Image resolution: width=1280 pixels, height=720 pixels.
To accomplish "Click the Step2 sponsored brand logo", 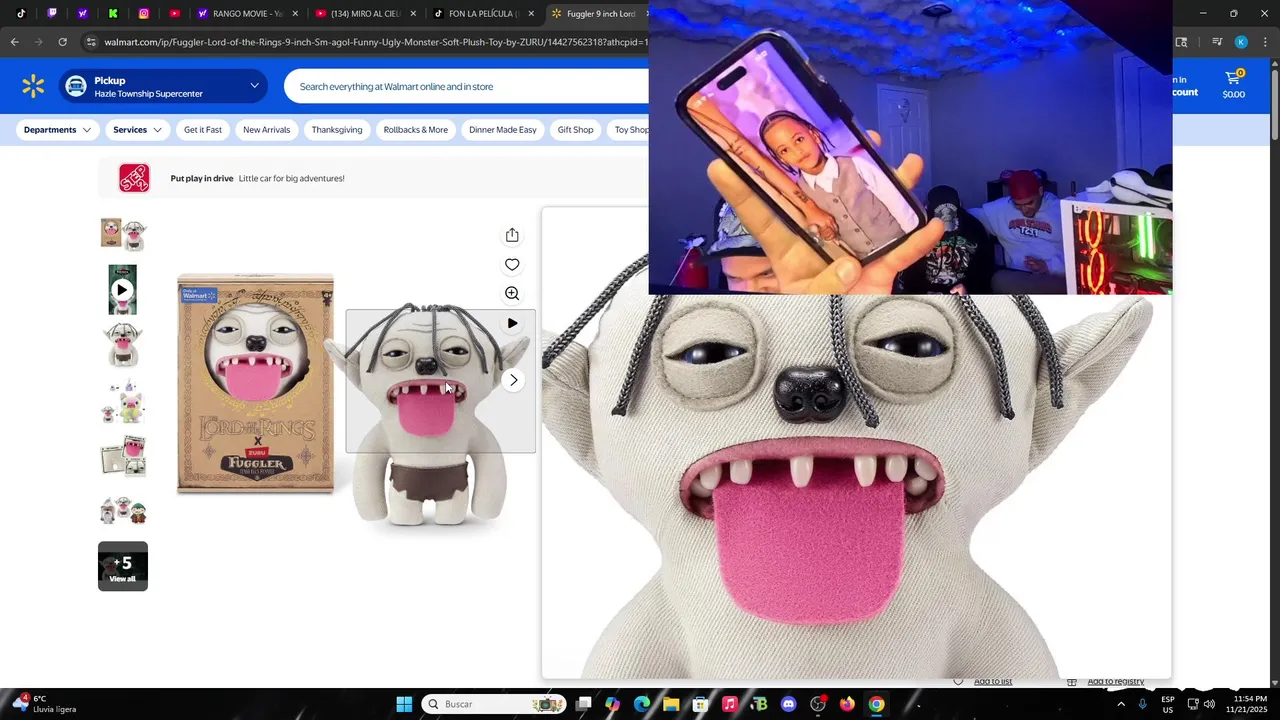I will (134, 178).
